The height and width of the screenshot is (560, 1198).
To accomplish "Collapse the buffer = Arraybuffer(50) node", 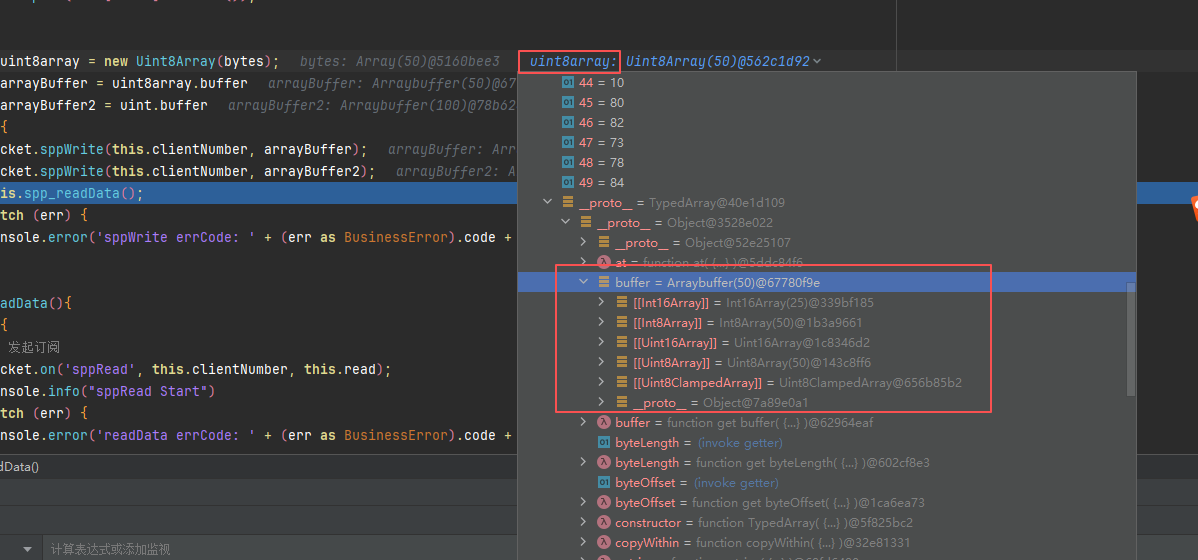I will pyautogui.click(x=584, y=283).
